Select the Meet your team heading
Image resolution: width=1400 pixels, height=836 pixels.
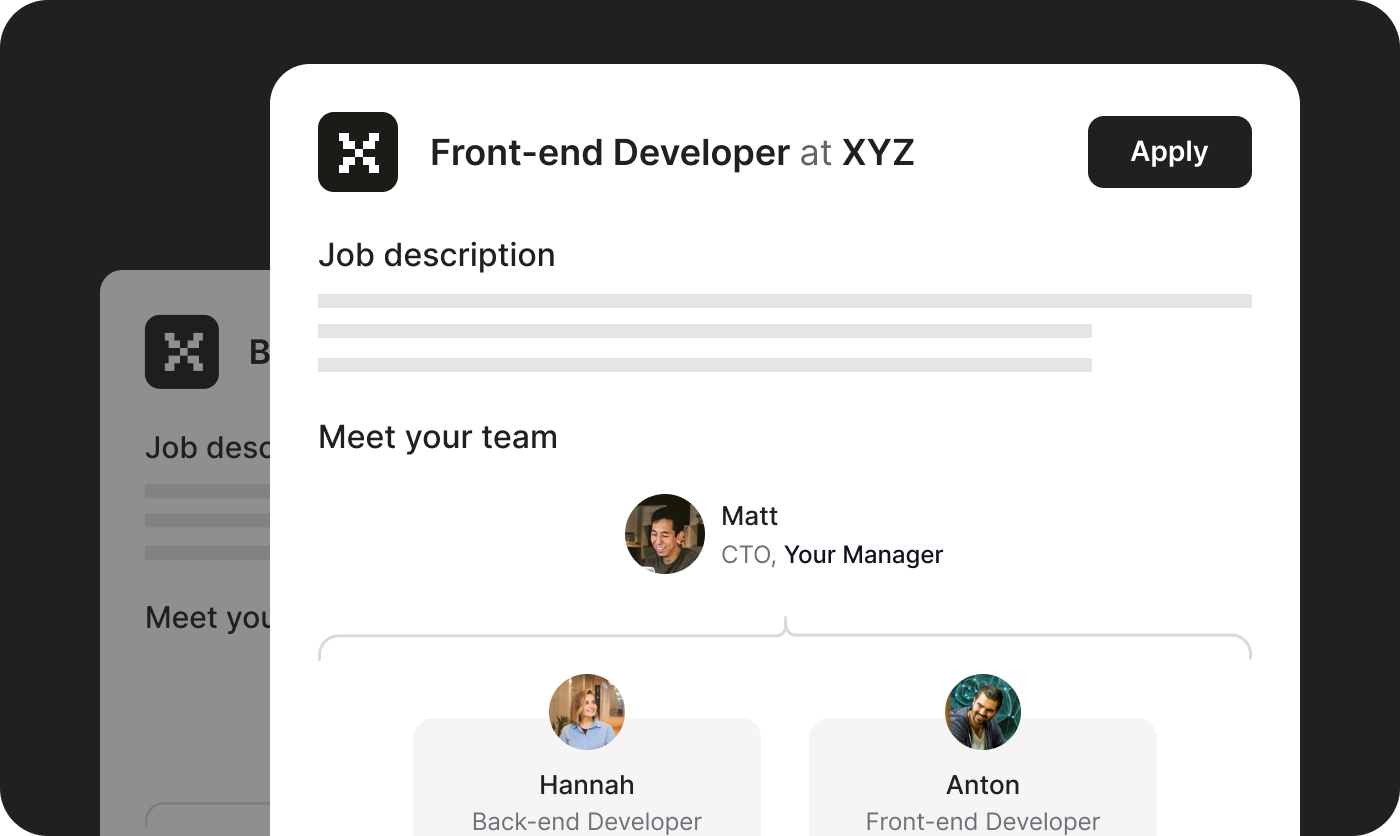[438, 437]
